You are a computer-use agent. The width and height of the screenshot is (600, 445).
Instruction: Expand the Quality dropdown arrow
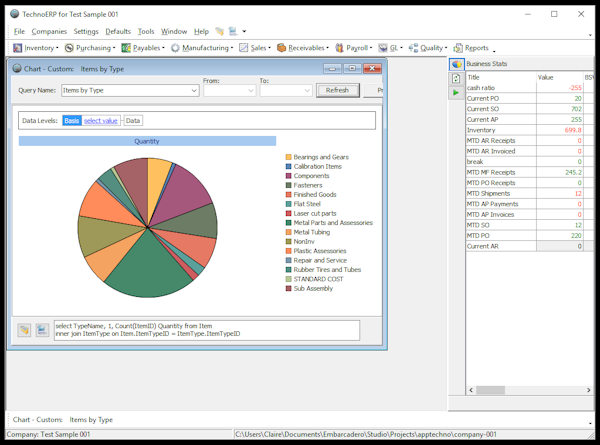pyautogui.click(x=446, y=48)
